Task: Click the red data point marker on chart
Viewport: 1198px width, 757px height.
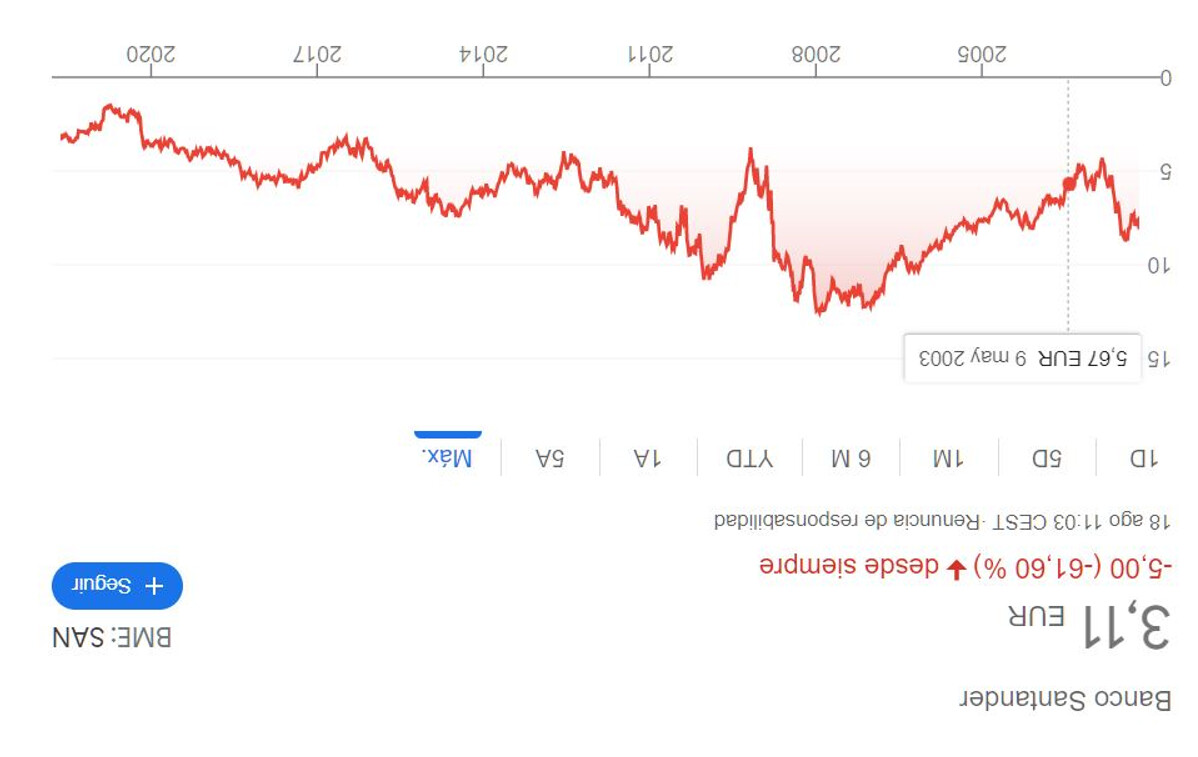Action: click(1069, 184)
